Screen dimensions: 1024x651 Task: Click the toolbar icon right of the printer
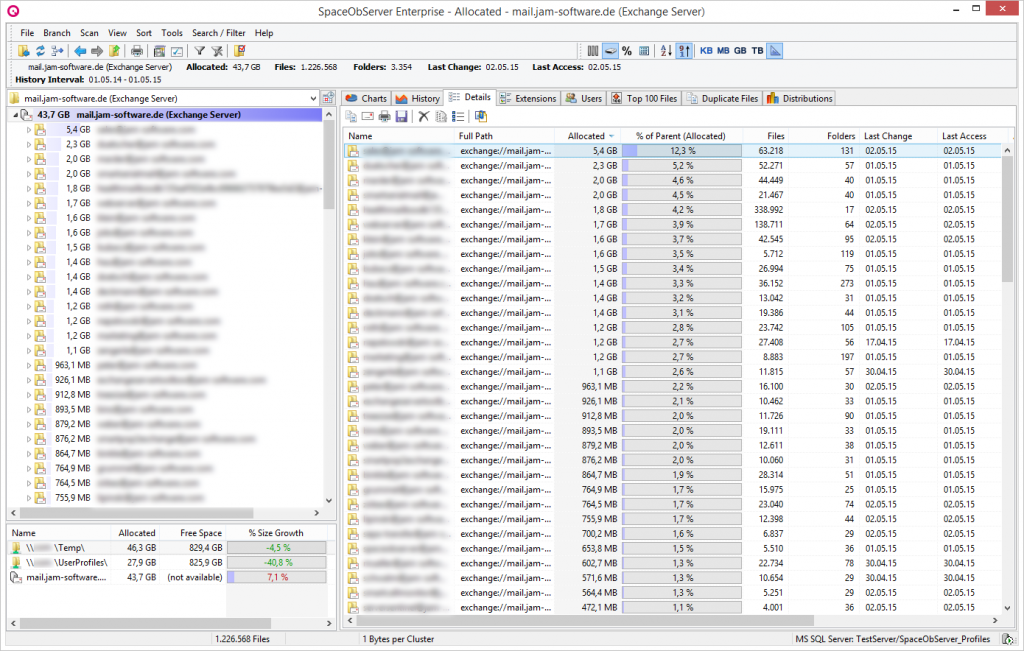point(159,51)
